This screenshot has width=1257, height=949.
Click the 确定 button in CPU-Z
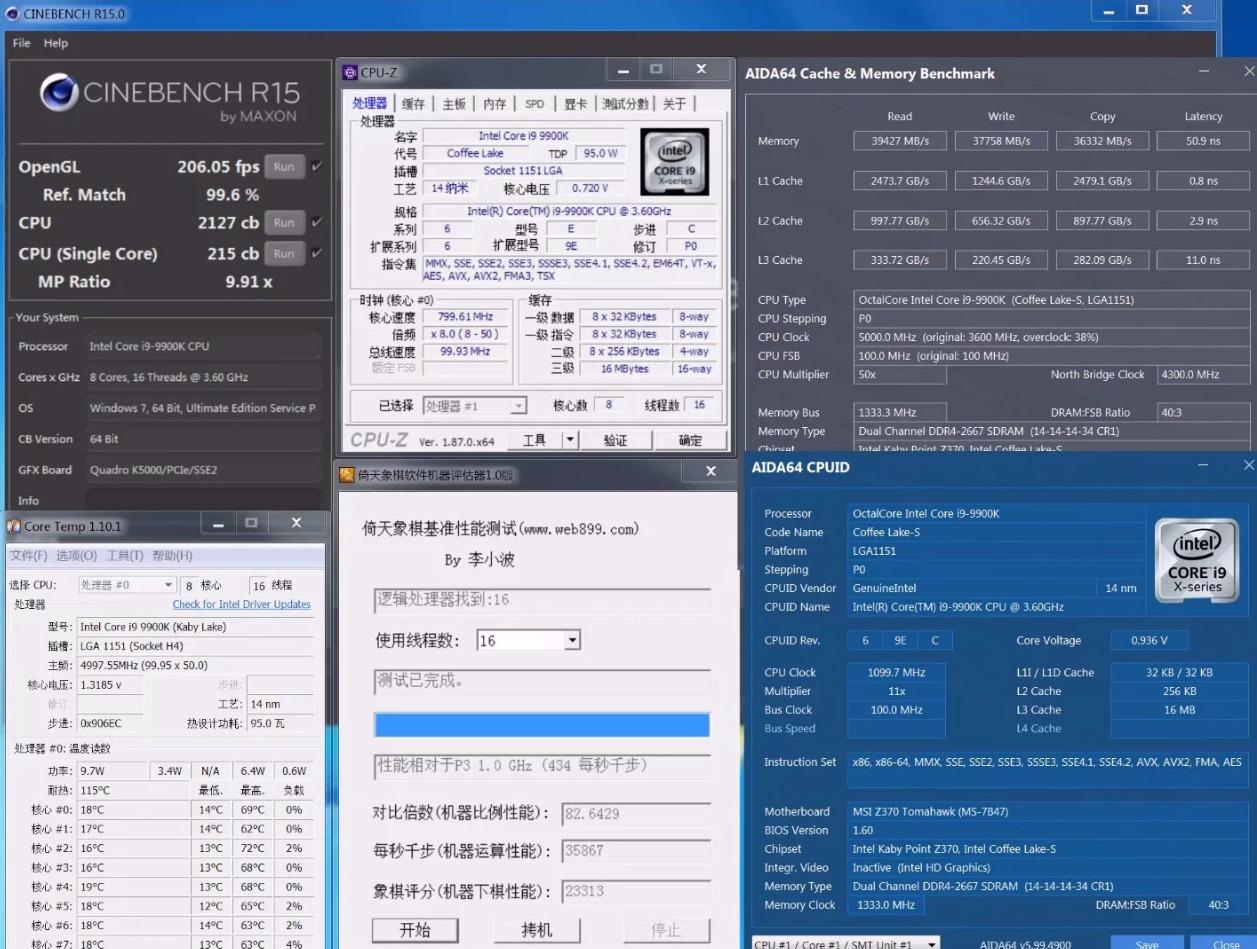click(690, 440)
